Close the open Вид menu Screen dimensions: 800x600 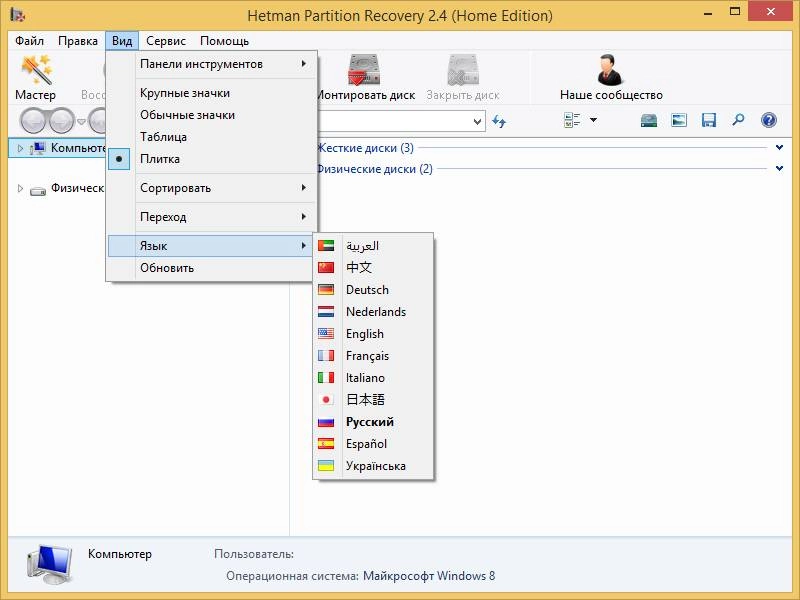[122, 41]
